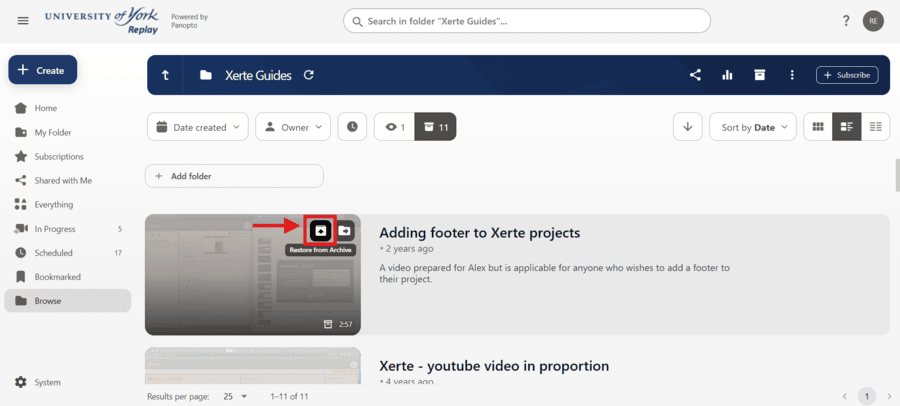
Task: Open My Folder in the sidebar
Action: (68, 132)
